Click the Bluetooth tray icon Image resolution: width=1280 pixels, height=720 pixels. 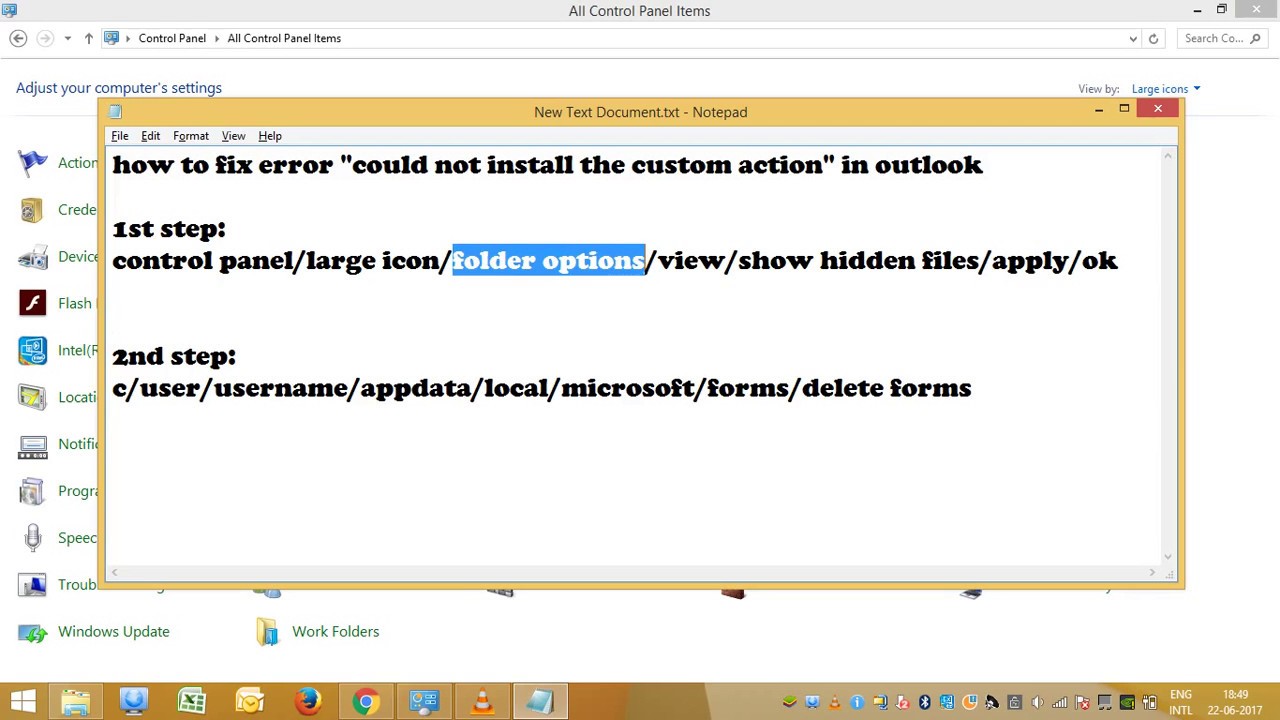[925, 702]
